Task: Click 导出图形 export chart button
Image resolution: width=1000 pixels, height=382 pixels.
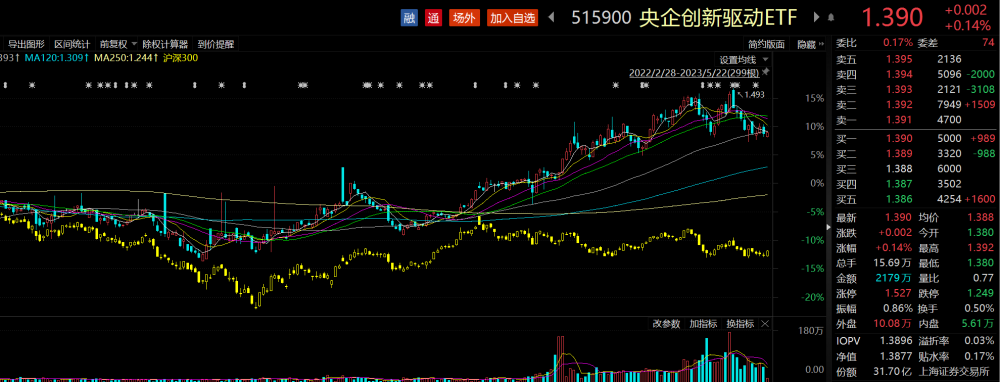Action: 26,45
